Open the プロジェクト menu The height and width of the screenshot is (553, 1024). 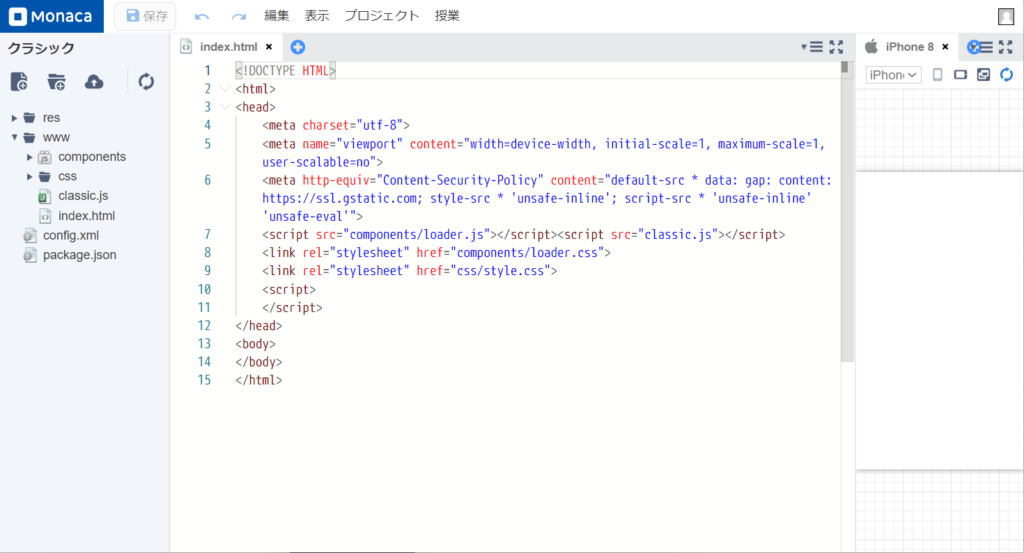tap(382, 16)
